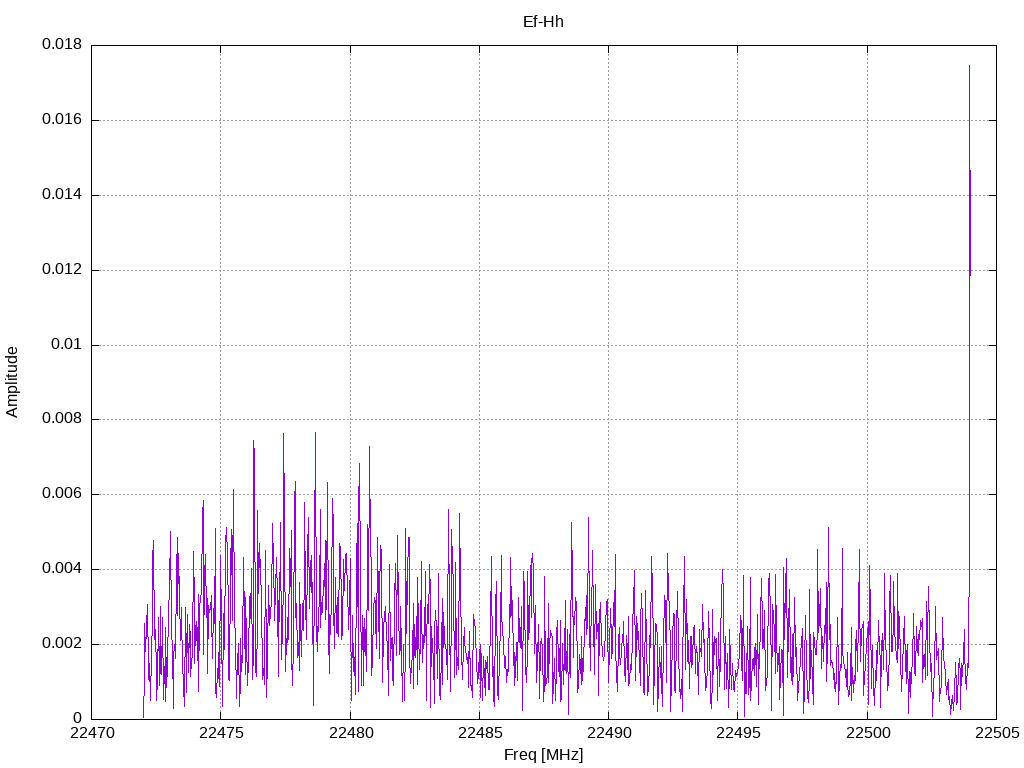The width and height of the screenshot is (1024, 768).
Task: Click the 0.006 y-axis tick label
Action: coord(62,494)
